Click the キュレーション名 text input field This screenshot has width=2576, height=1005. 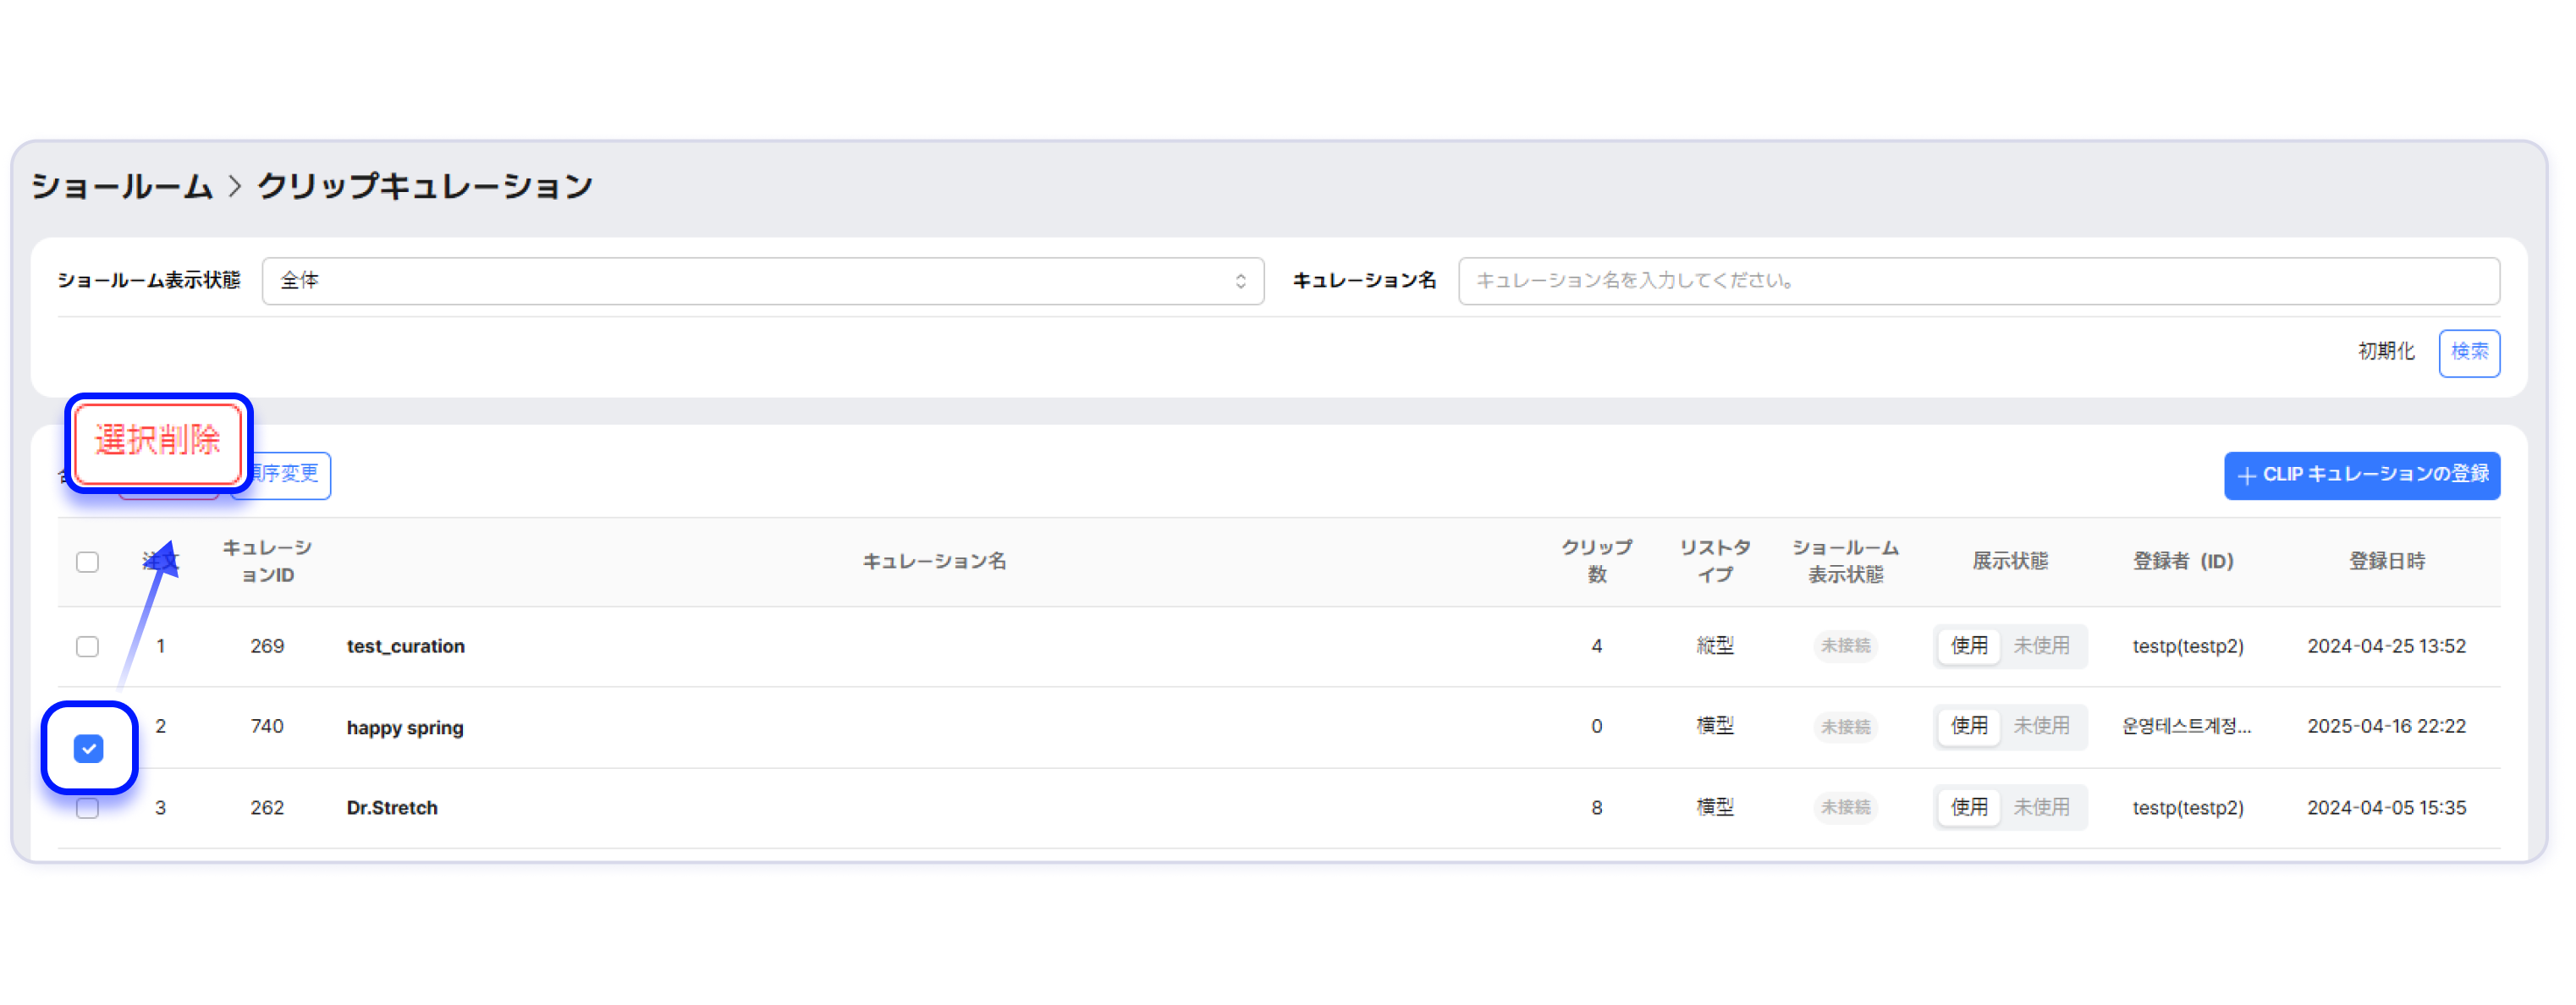click(x=1978, y=281)
